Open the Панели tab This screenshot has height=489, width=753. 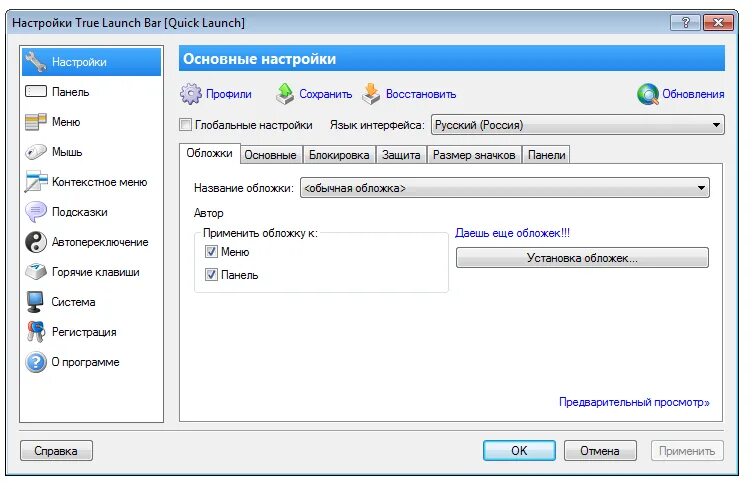[547, 155]
